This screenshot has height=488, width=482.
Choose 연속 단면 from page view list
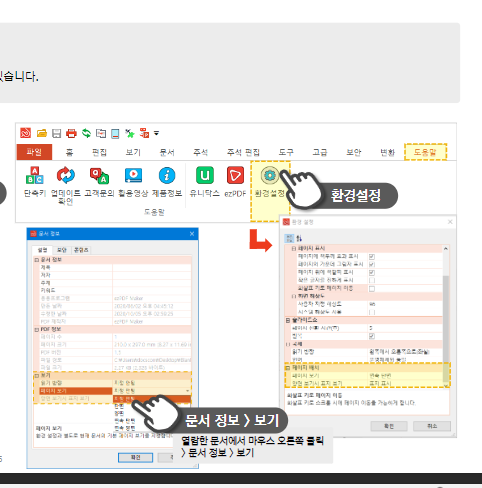pyautogui.click(x=125, y=421)
